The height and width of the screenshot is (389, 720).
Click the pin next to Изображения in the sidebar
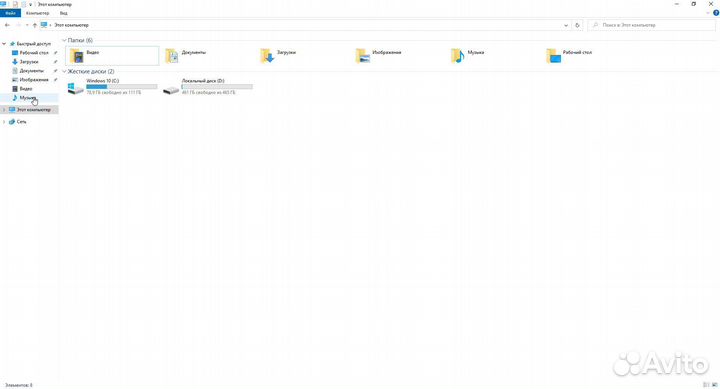pyautogui.click(x=56, y=80)
